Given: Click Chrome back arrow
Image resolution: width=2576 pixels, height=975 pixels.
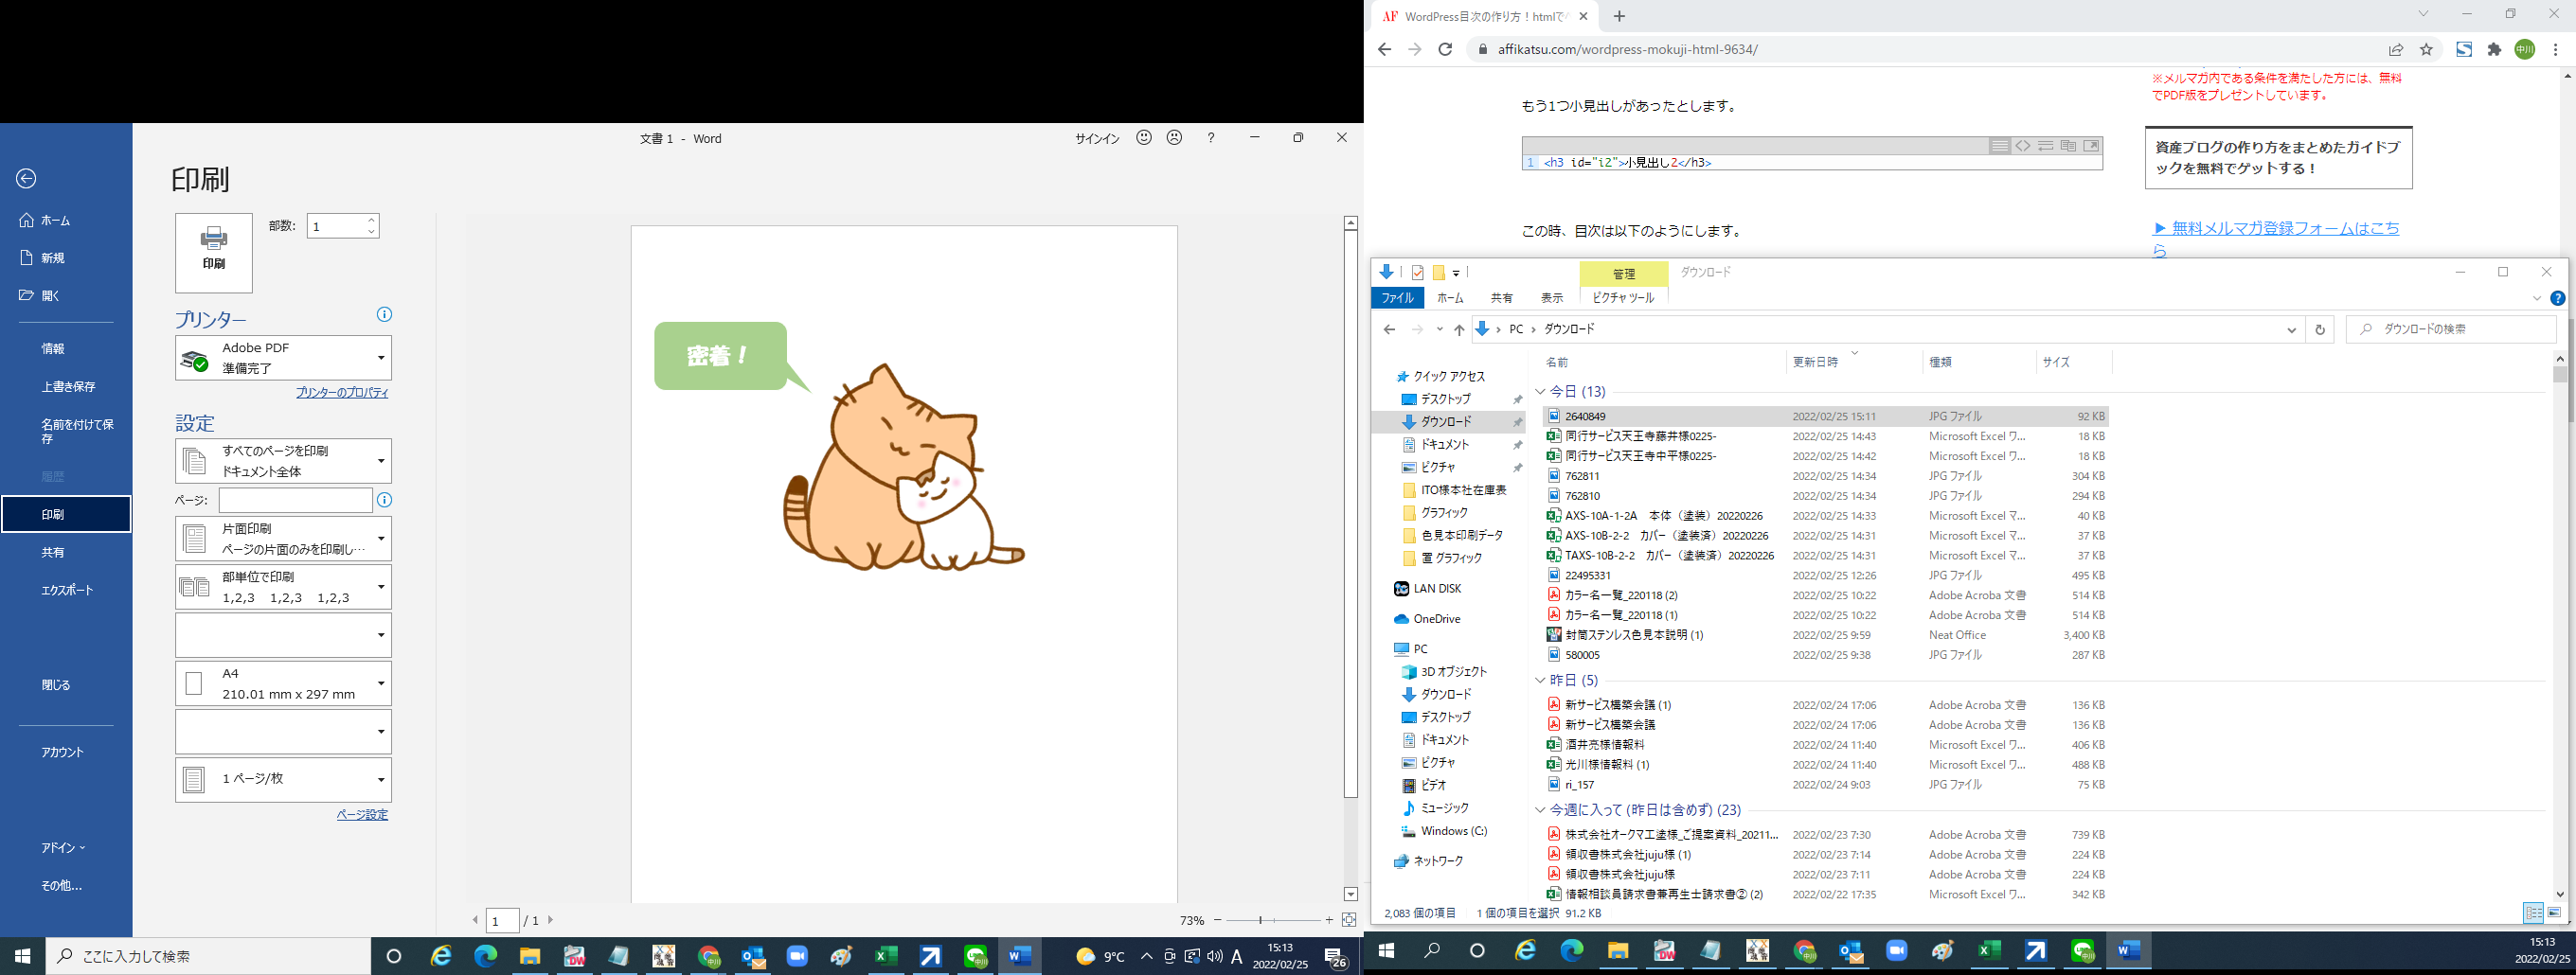Looking at the screenshot, I should click(1384, 49).
